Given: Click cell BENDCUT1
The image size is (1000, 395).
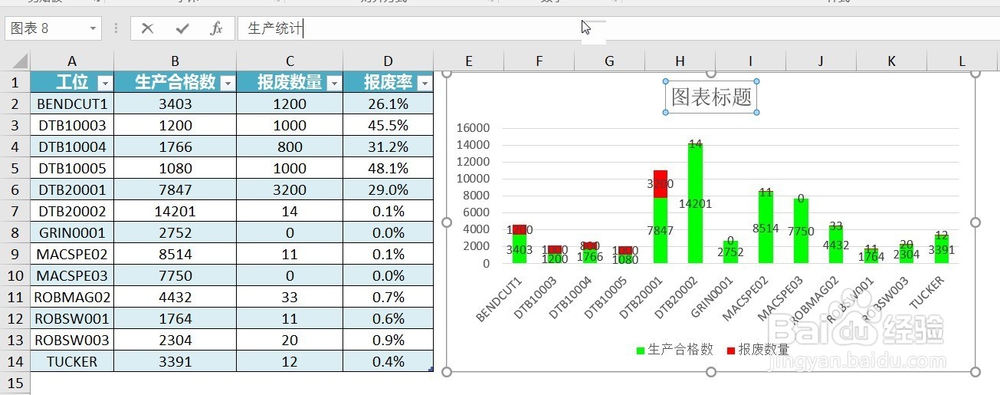Looking at the screenshot, I should pos(72,103).
